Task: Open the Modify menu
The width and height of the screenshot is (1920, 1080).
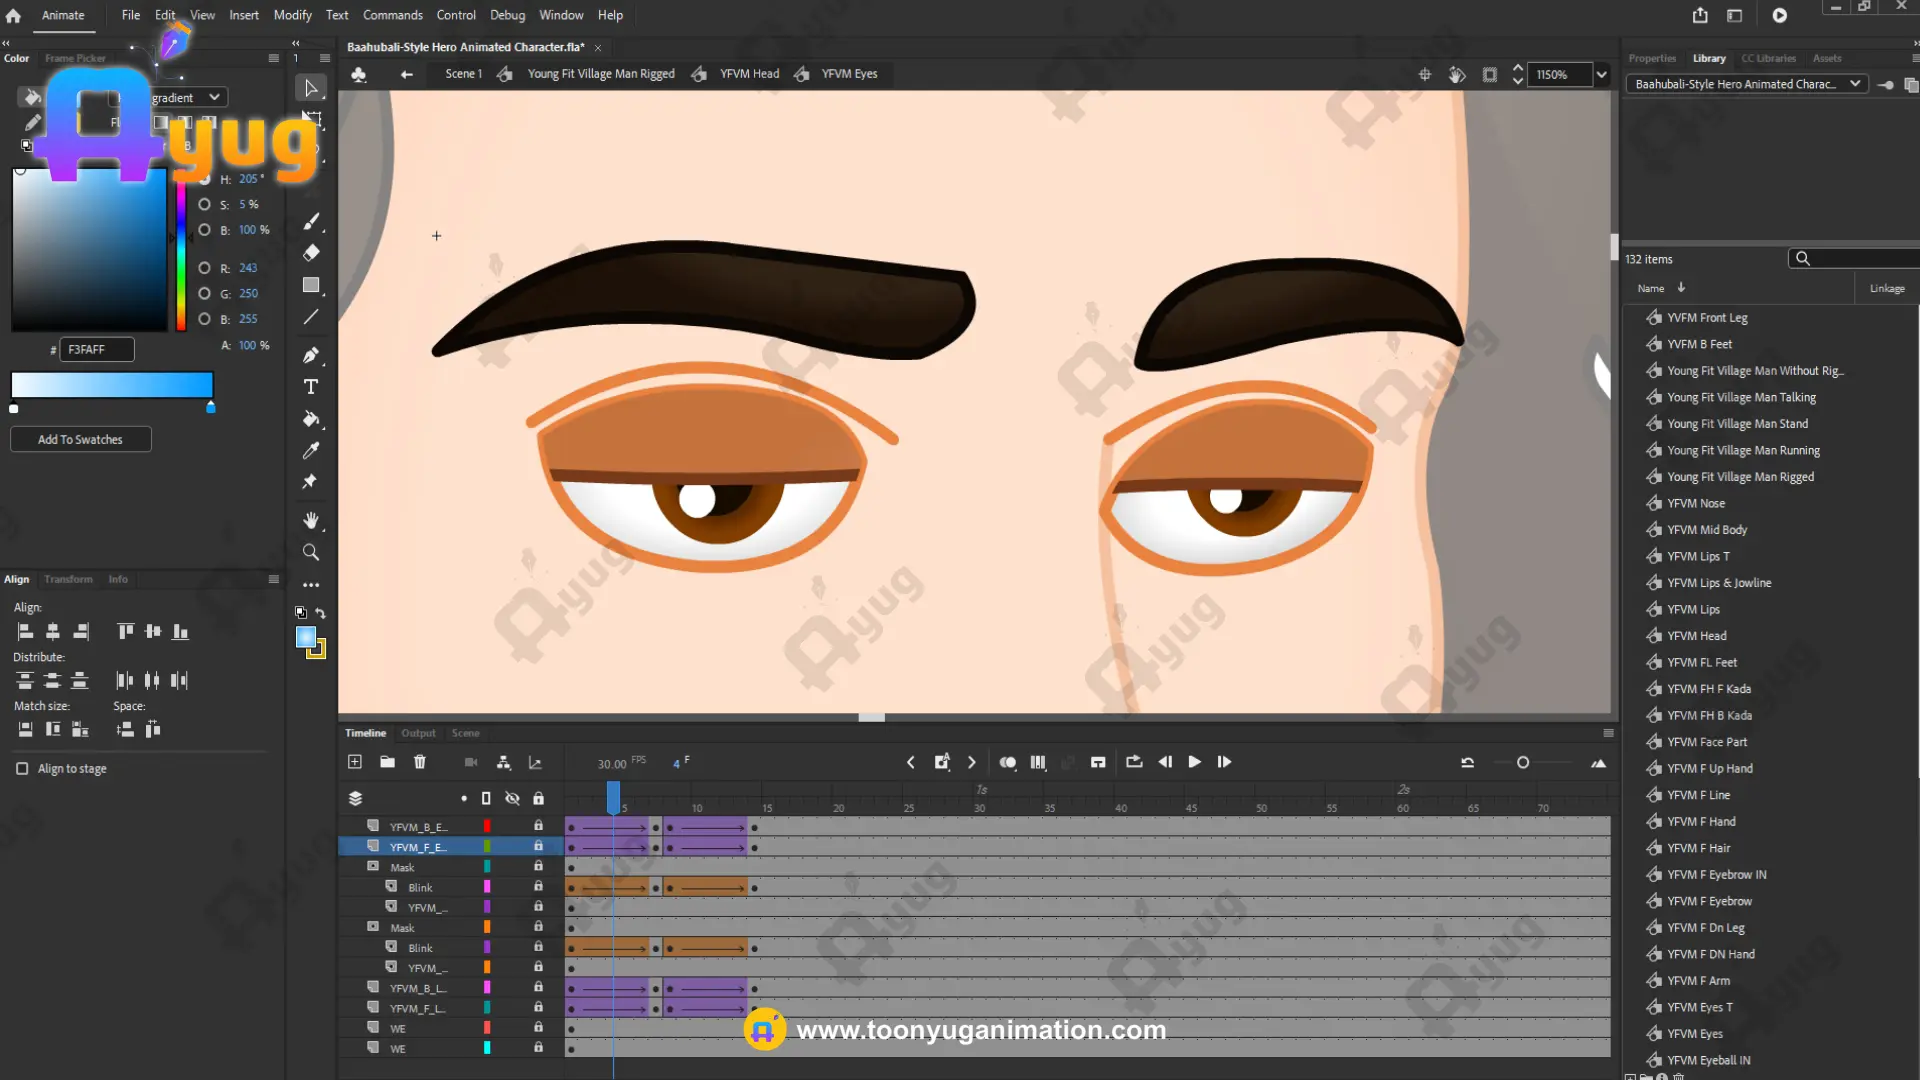Action: point(292,15)
